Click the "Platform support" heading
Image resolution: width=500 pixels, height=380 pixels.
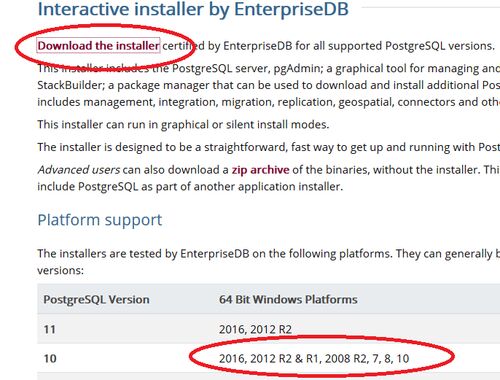[x=100, y=220]
